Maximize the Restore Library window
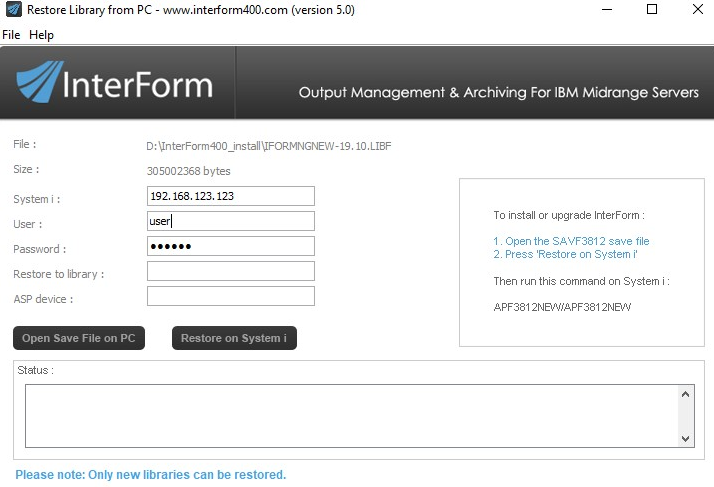 tap(652, 10)
